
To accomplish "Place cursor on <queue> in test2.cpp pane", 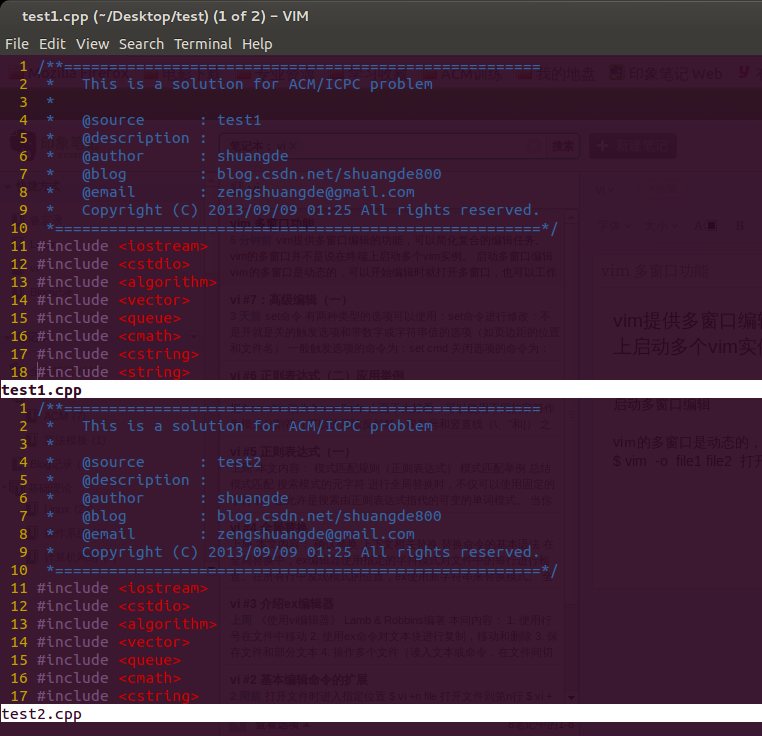I will click(x=150, y=660).
